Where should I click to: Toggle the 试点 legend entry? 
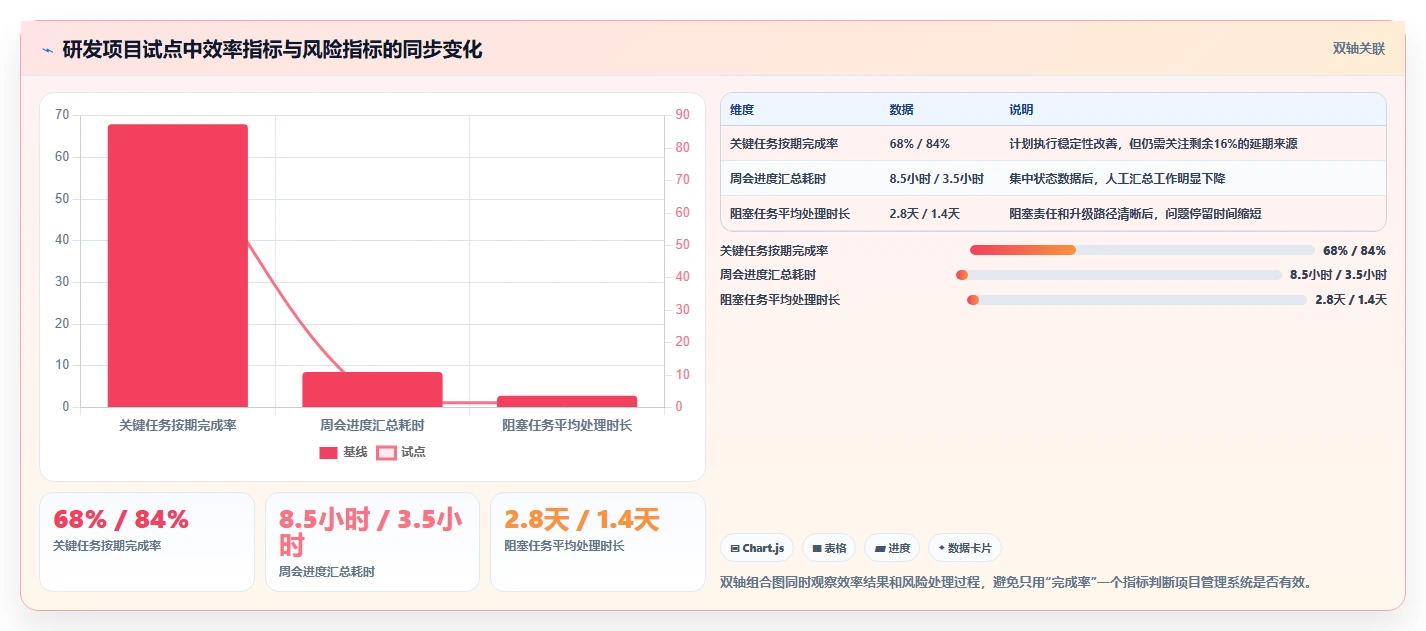coord(401,452)
